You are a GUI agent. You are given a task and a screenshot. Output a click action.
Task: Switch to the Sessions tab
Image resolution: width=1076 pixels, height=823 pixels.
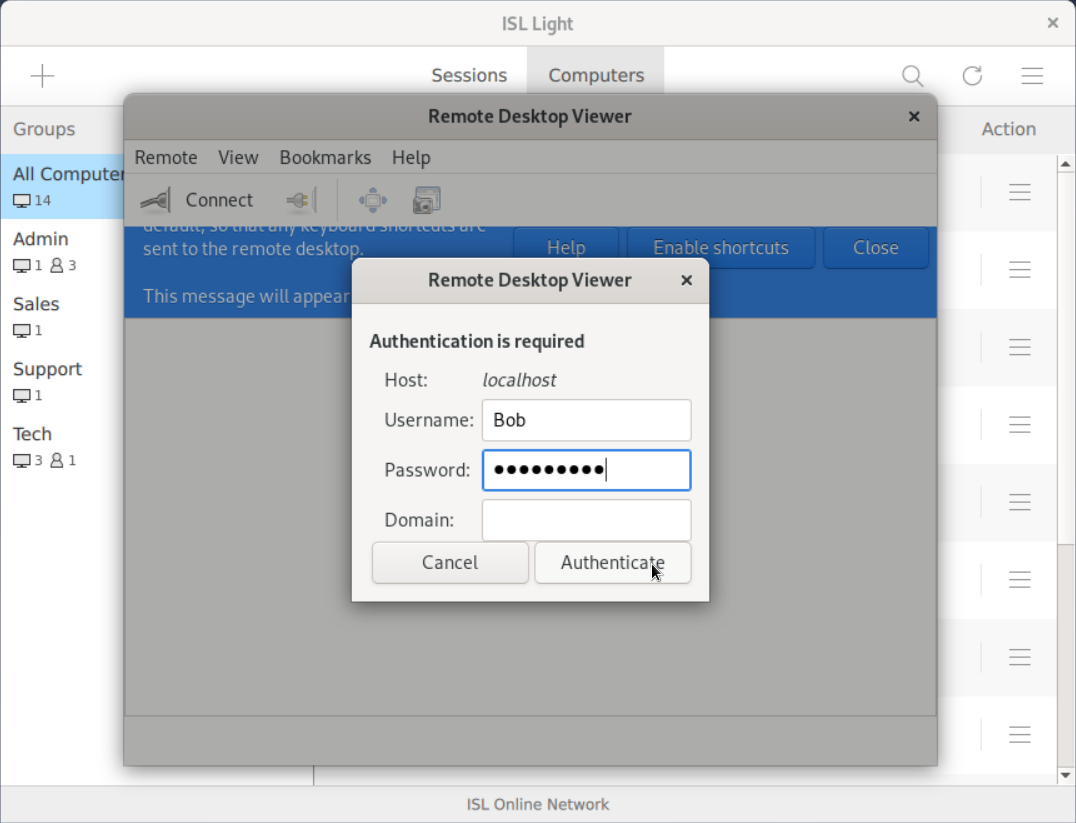point(469,75)
